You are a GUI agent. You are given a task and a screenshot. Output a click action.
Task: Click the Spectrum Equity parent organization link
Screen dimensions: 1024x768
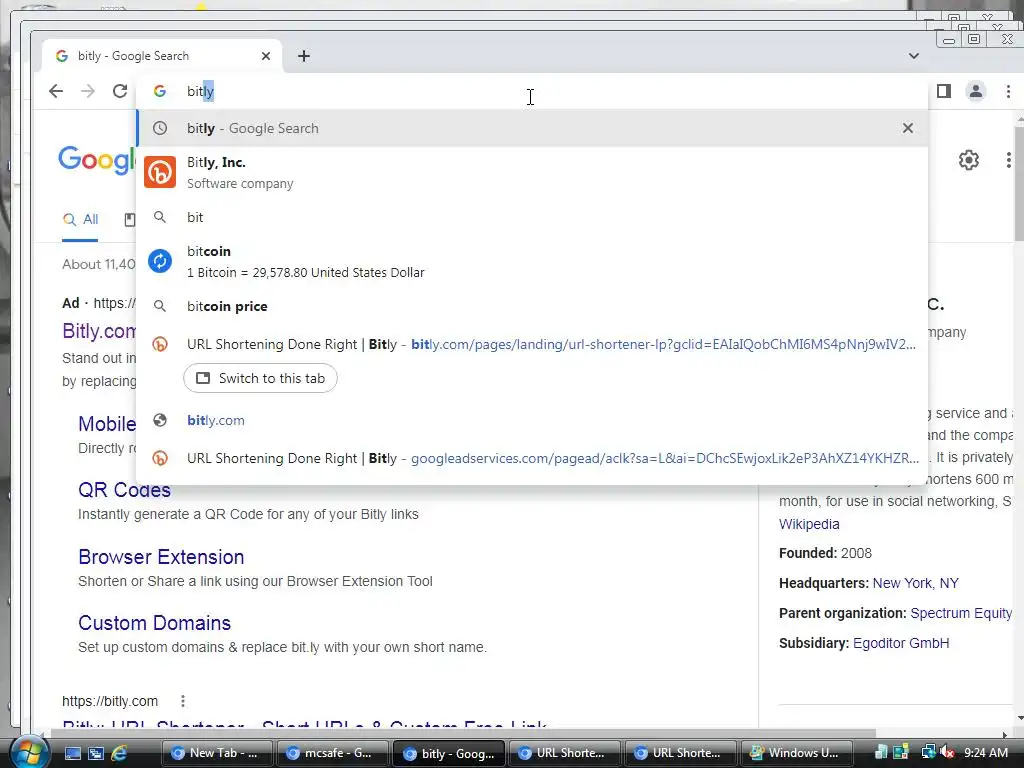pos(961,613)
